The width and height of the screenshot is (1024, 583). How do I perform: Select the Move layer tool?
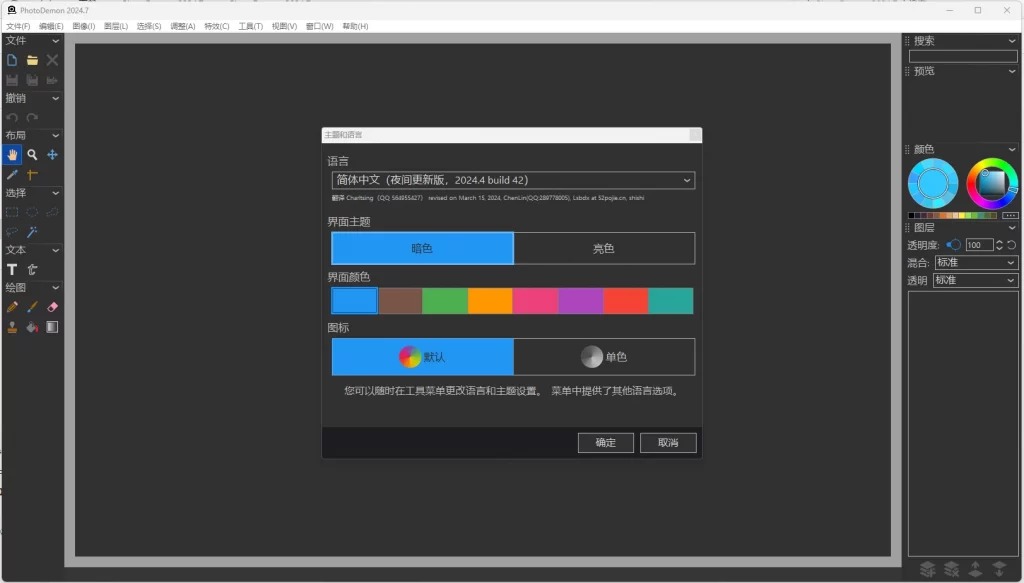pyautogui.click(x=52, y=155)
